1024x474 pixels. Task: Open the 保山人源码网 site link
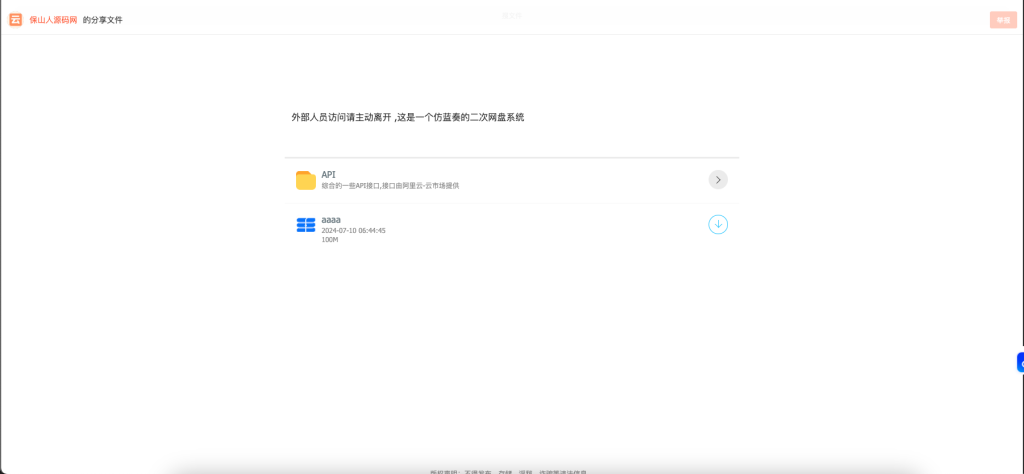[54, 20]
